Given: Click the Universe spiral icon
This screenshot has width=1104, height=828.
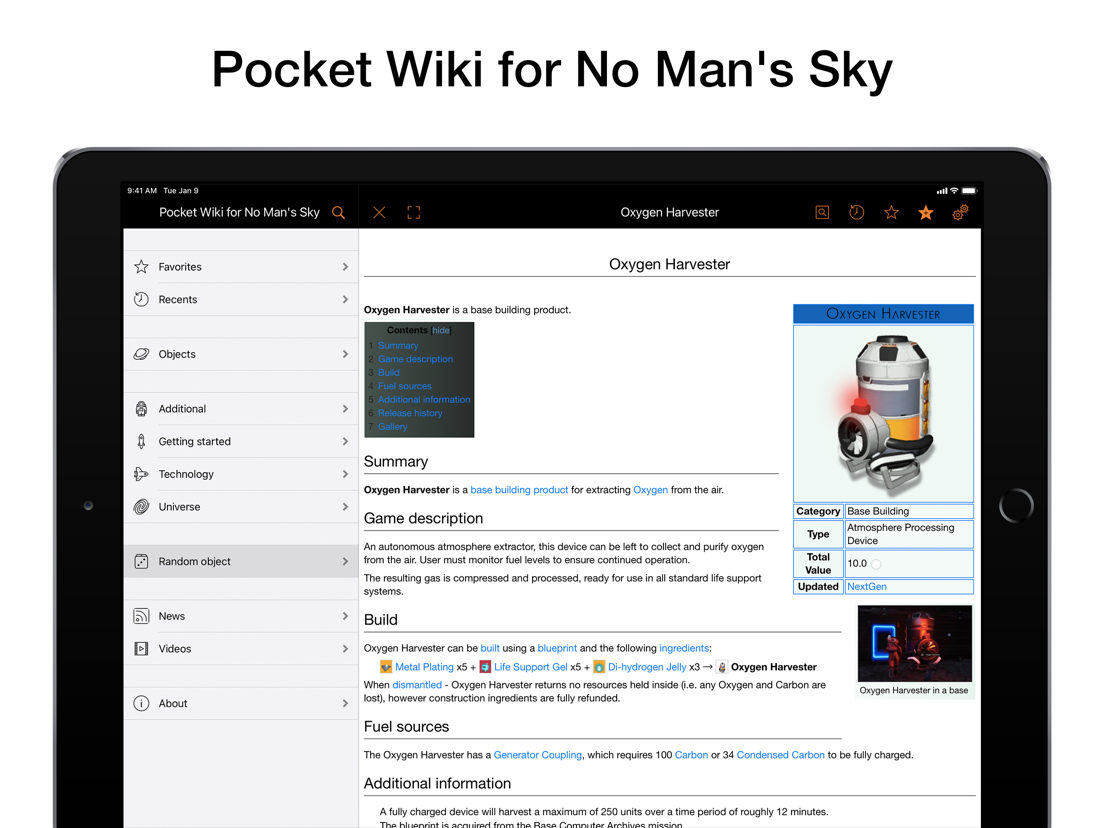Looking at the screenshot, I should 142,507.
